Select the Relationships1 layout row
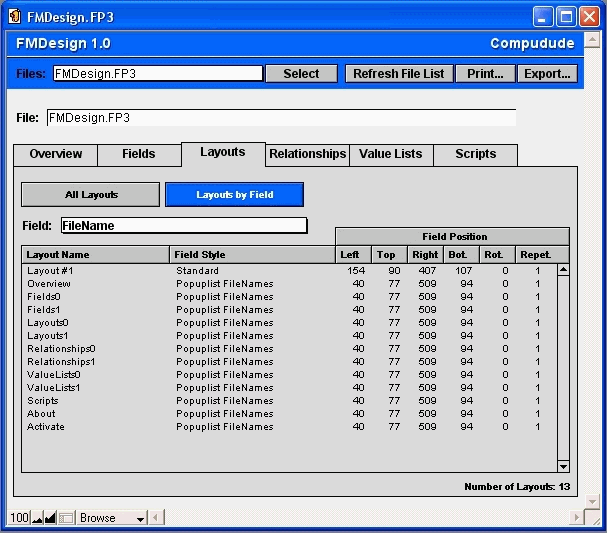 [x=290, y=362]
